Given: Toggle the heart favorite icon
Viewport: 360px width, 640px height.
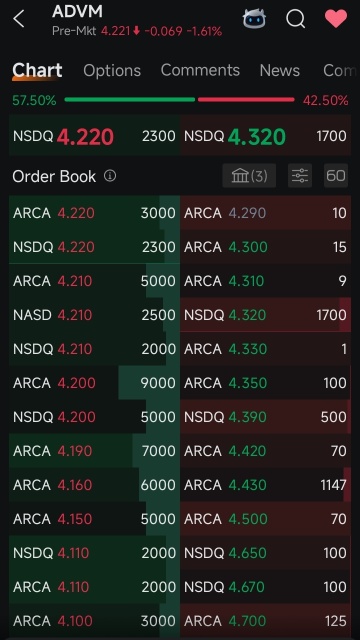Looking at the screenshot, I should (336, 19).
